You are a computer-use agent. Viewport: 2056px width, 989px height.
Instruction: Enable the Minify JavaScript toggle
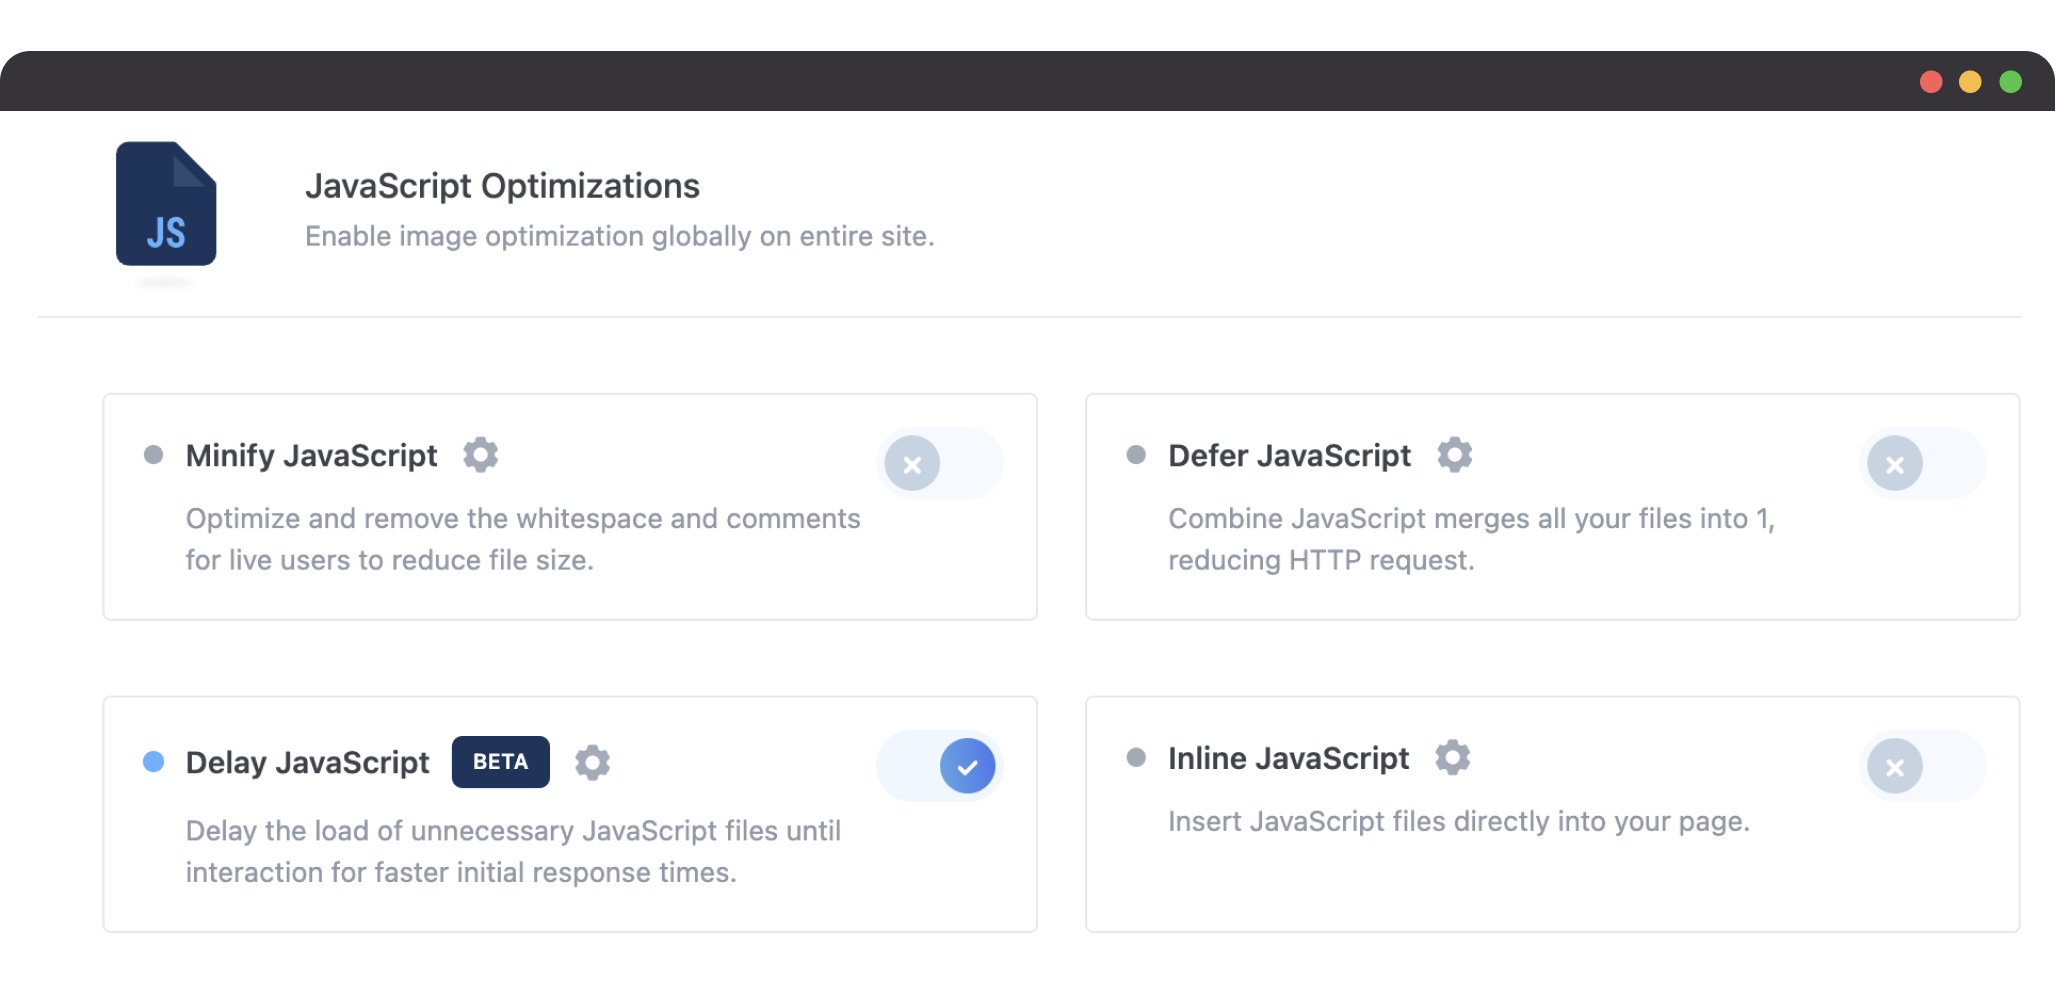pos(940,464)
